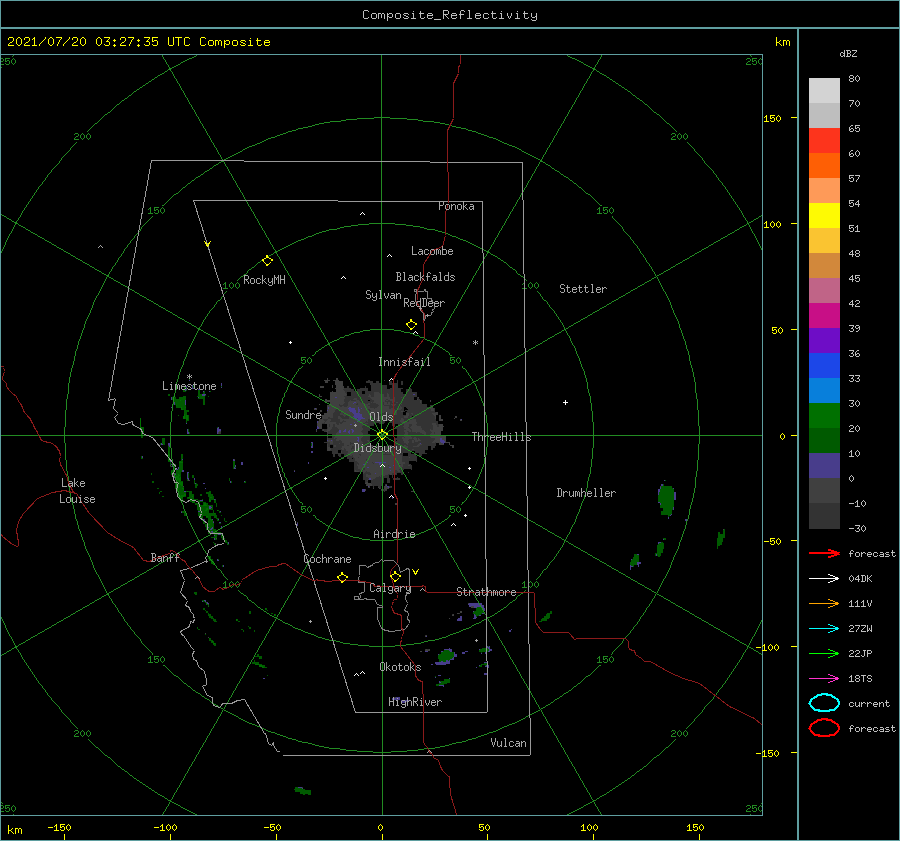Click the Airdrie label
The height and width of the screenshot is (841, 900).
[x=394, y=534]
